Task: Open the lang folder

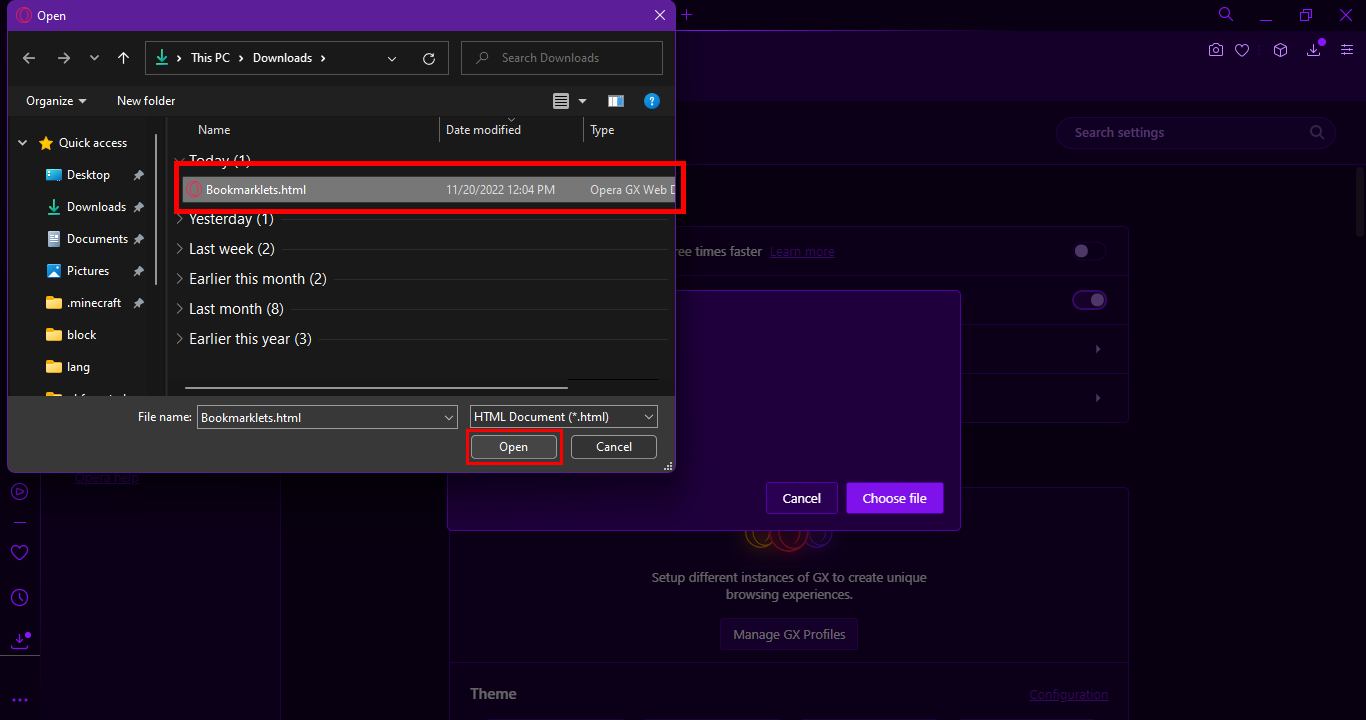Action: [x=68, y=367]
